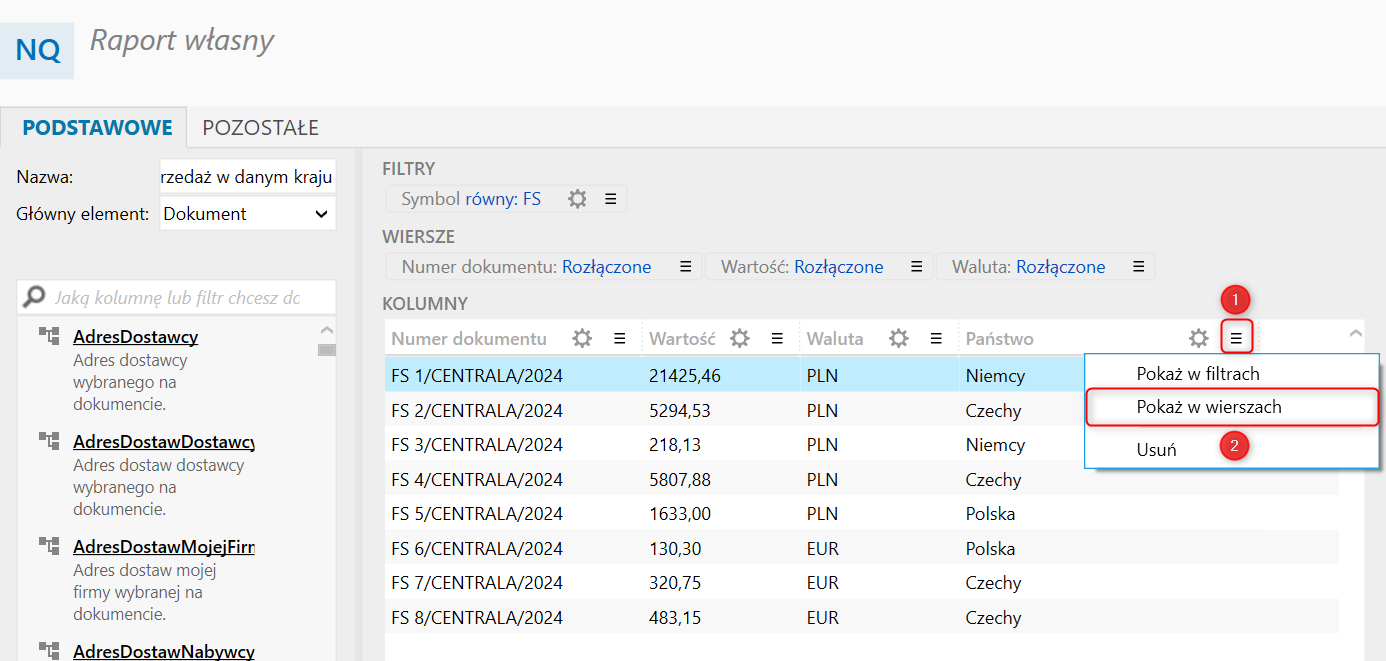Click gear icon in Numer dokumentu column
Viewport: 1386px width, 661px height.
coord(582,339)
